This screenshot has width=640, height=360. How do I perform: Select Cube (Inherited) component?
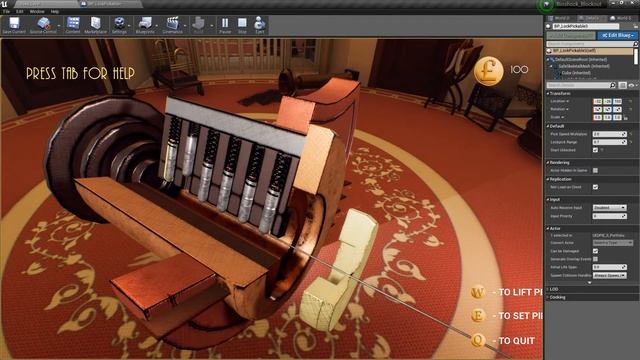pos(576,73)
